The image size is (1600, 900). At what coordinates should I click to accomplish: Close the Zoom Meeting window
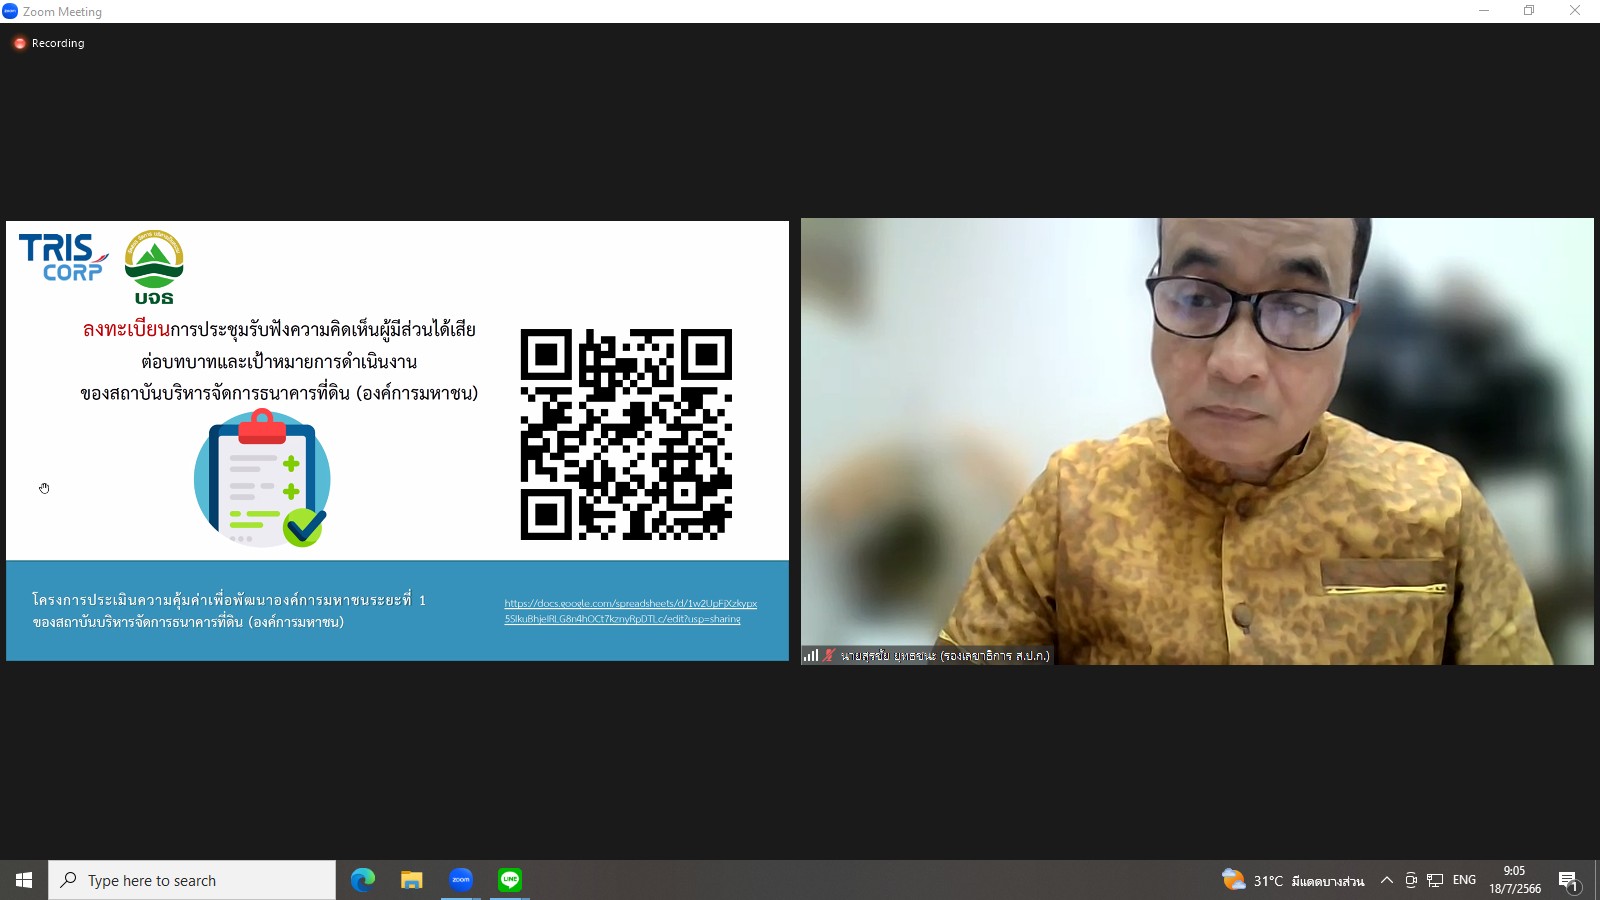[x=1575, y=11]
